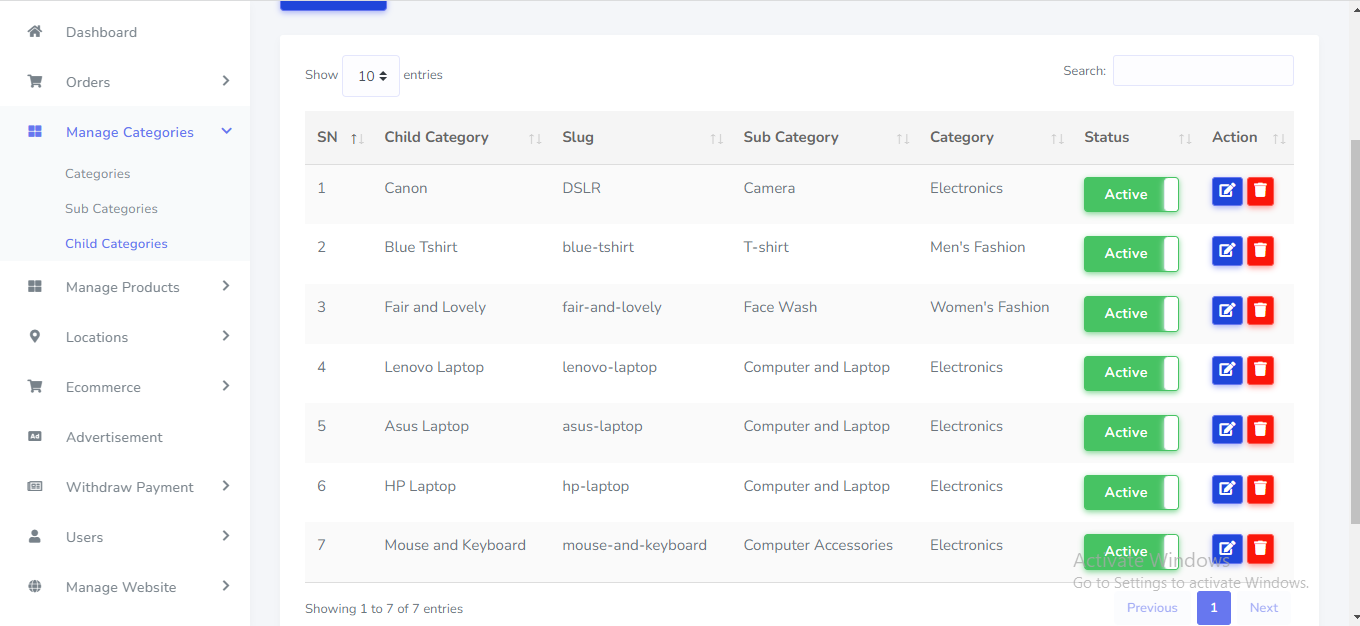
Task: Delete the Lenovo Laptop child category
Action: point(1260,370)
